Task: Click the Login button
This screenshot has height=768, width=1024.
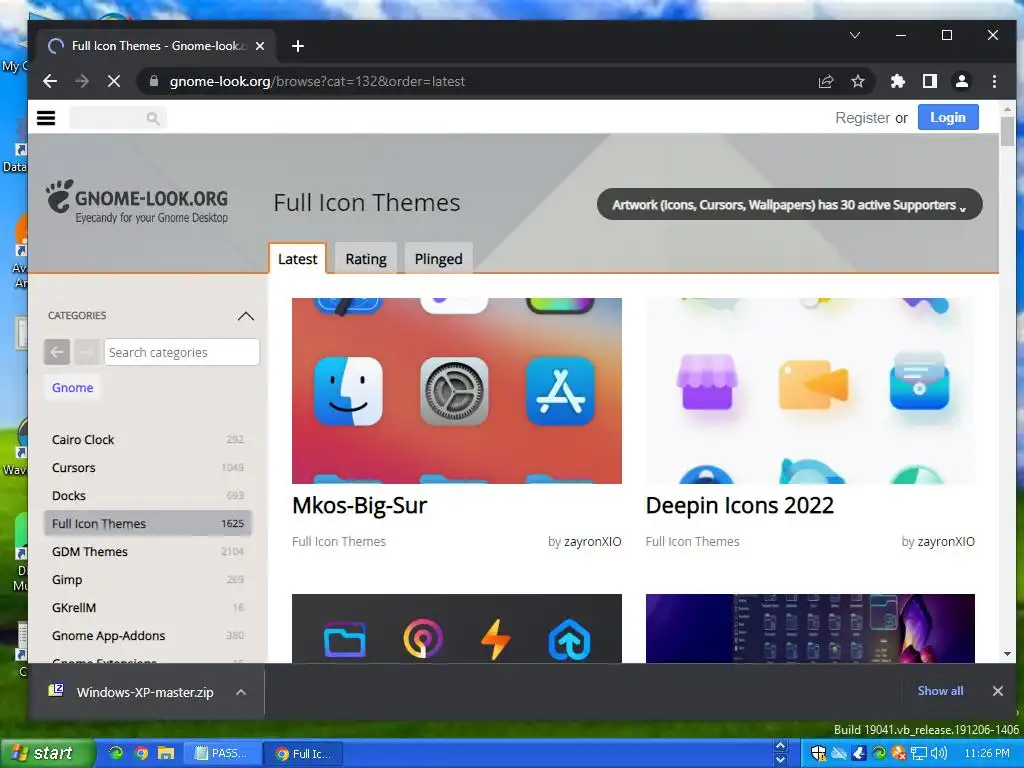Action: coord(948,118)
